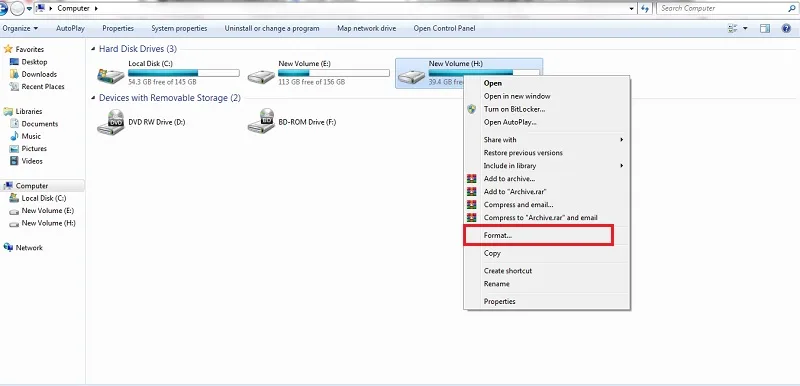Select Turn on BitLocker... menu entry

pos(514,109)
